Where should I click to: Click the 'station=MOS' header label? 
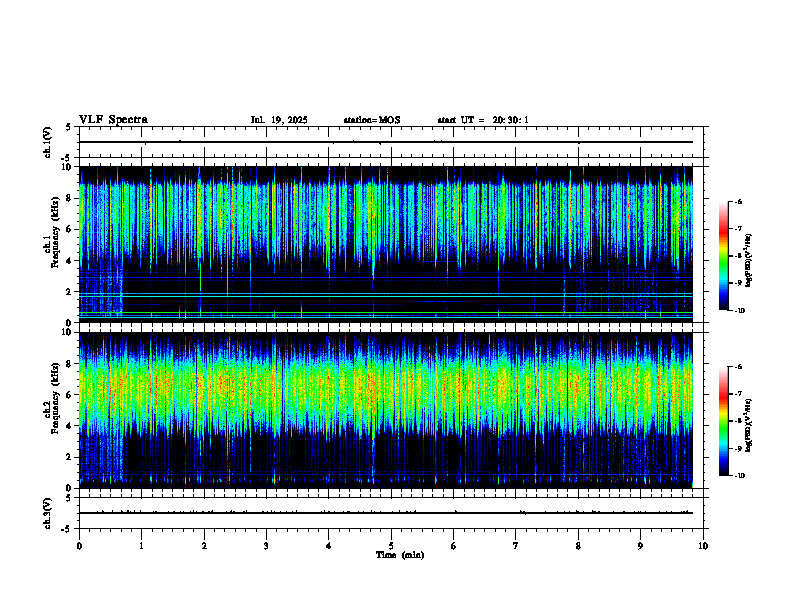[x=372, y=120]
